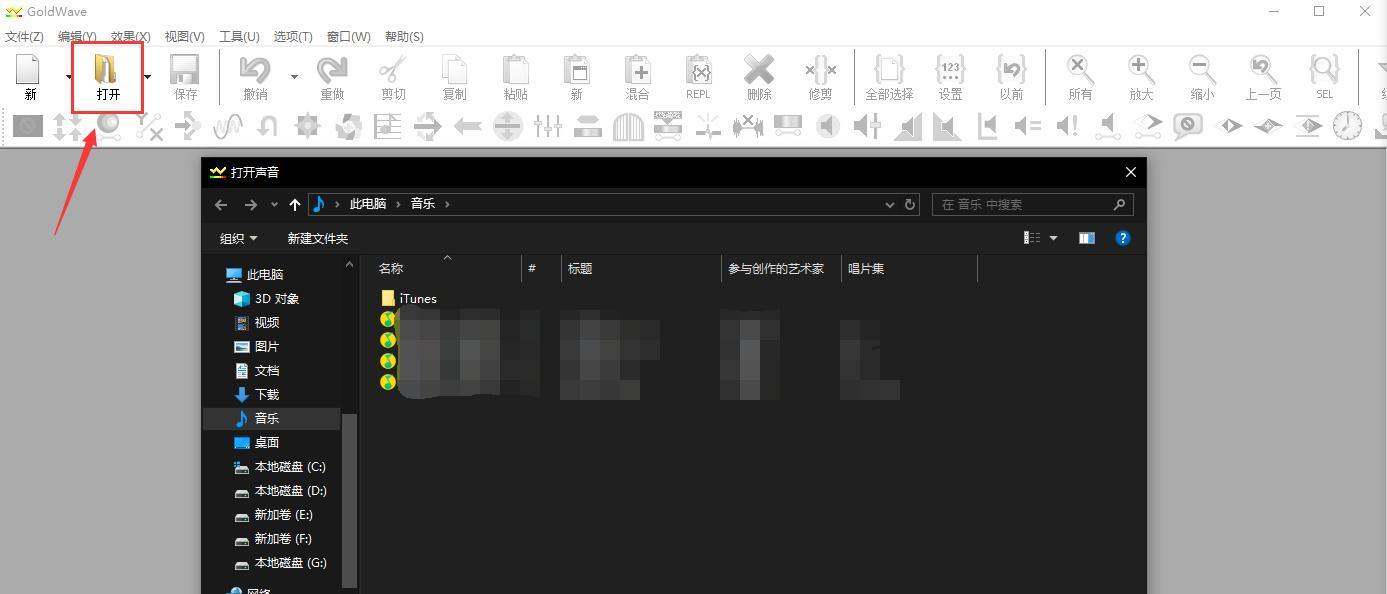Select 3D 对象 in navigation tree
This screenshot has height=594, width=1387.
(276, 298)
